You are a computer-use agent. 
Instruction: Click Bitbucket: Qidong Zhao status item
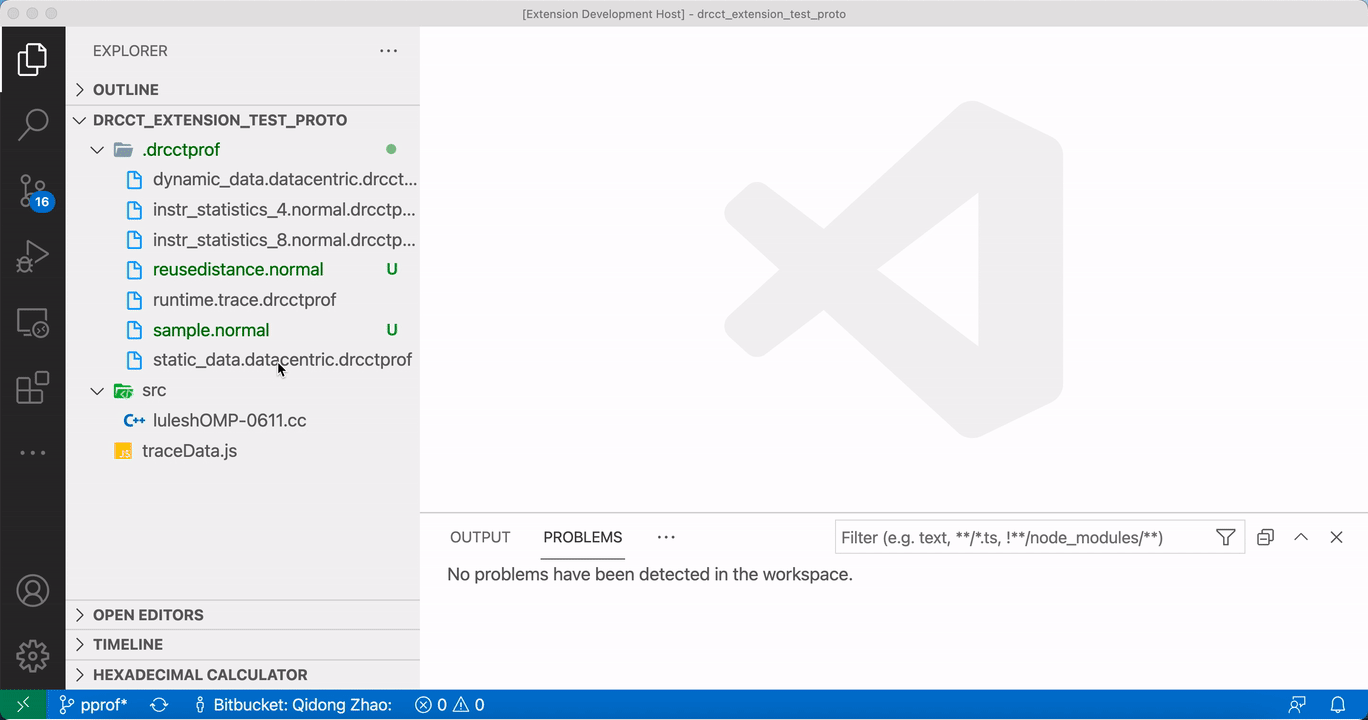(292, 705)
